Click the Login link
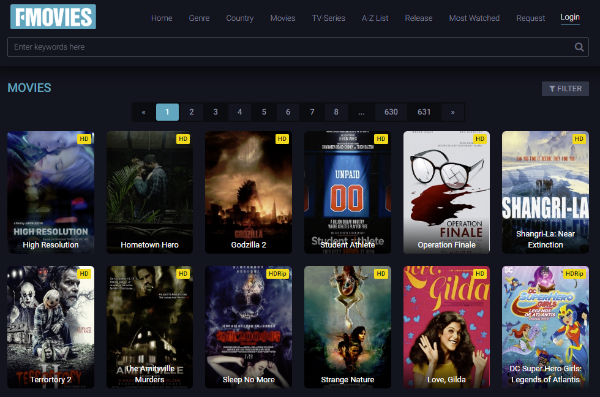This screenshot has width=600, height=397. click(570, 17)
